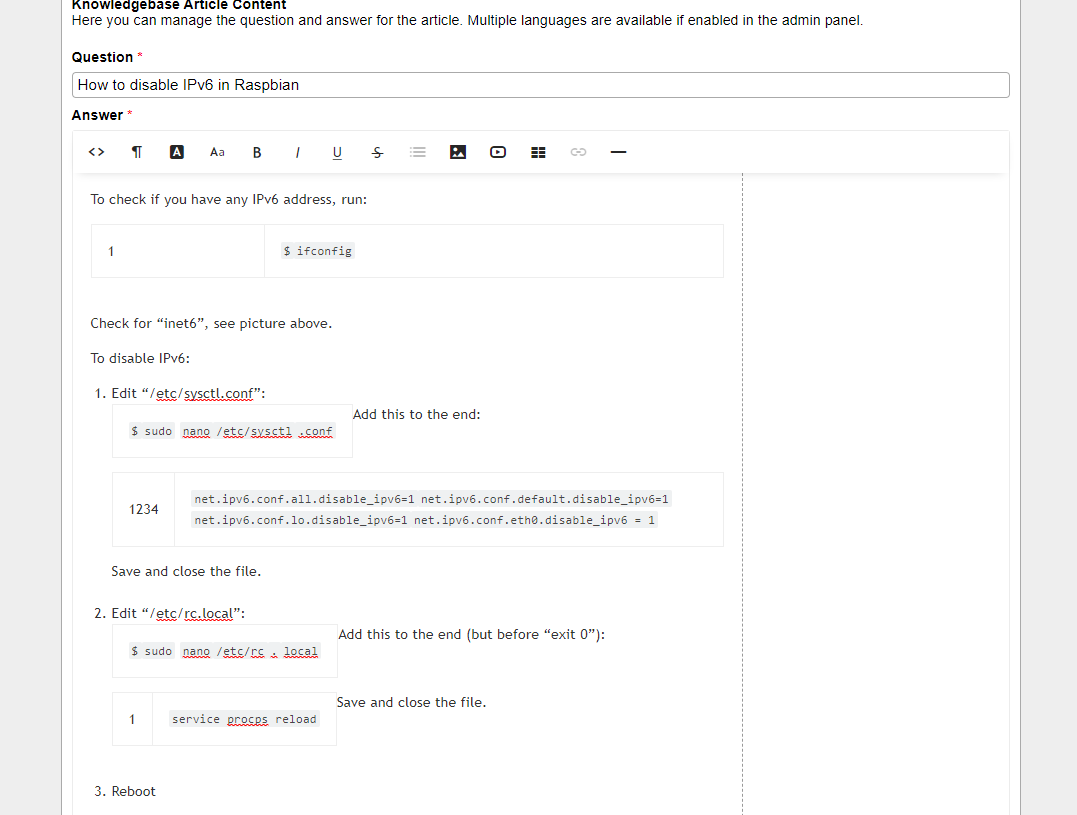
Task: Open the paragraph format menu
Action: 136,153
